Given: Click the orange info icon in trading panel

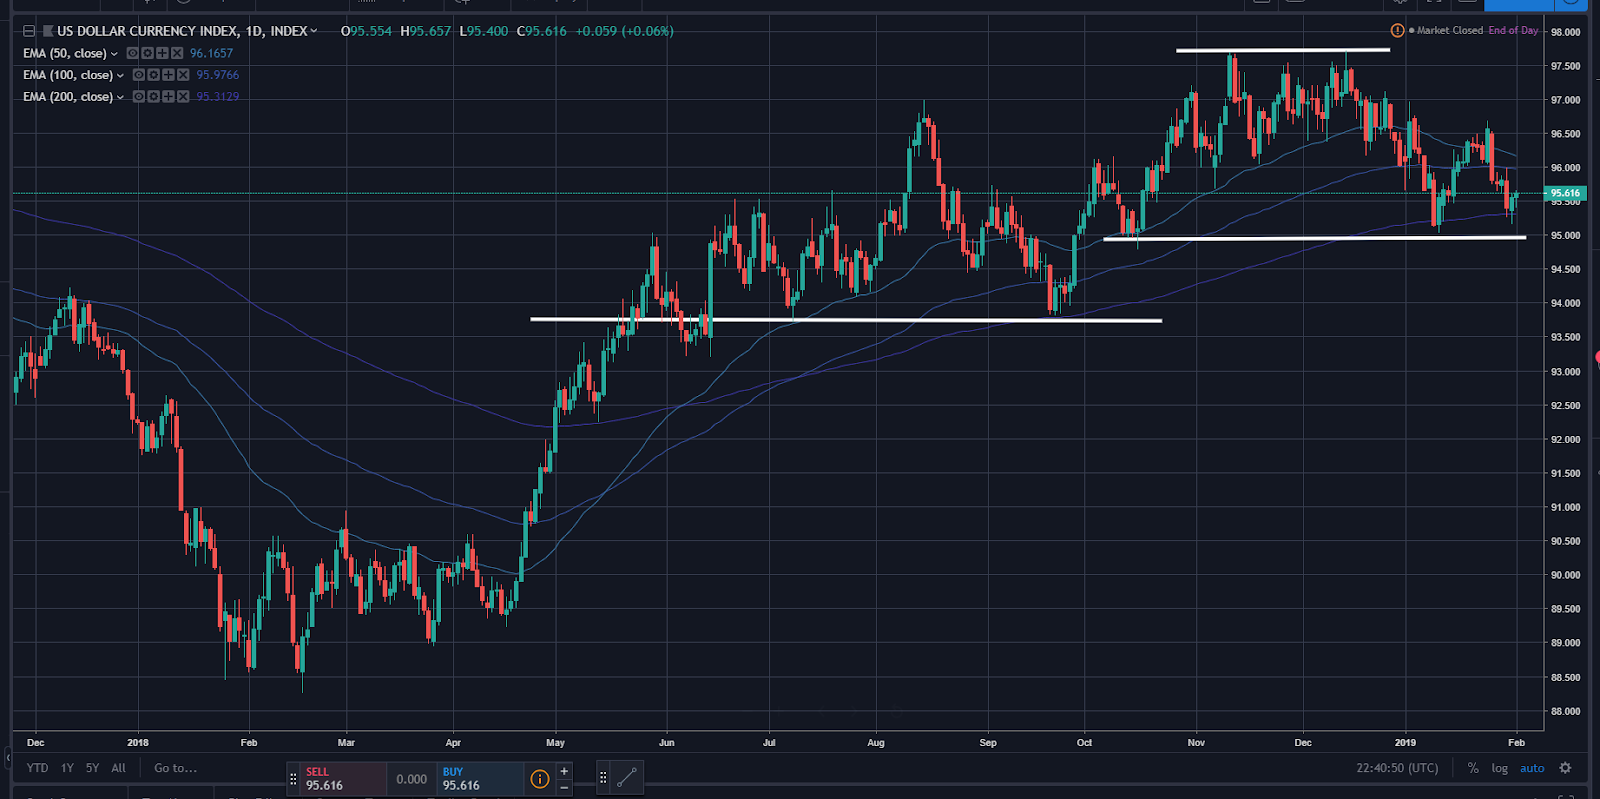Looking at the screenshot, I should click(540, 779).
